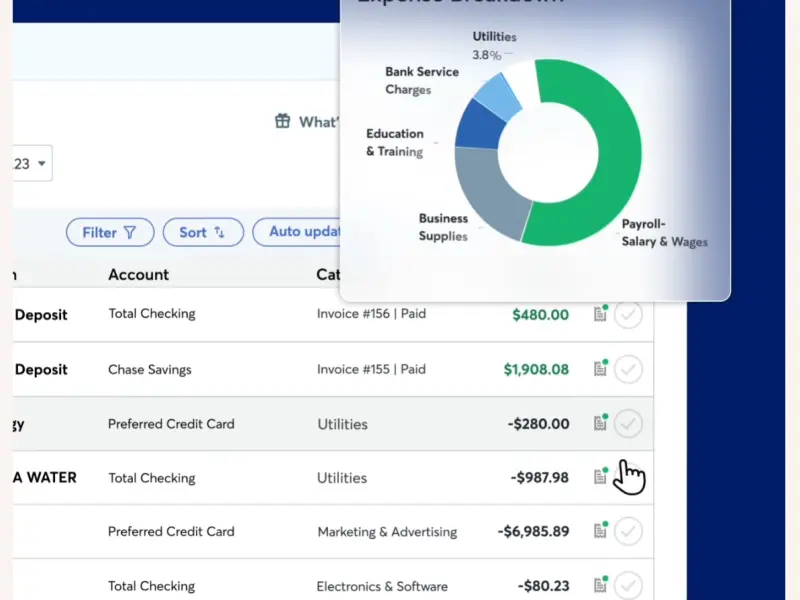Click receipt icon on the -$80.23 row

click(x=600, y=585)
